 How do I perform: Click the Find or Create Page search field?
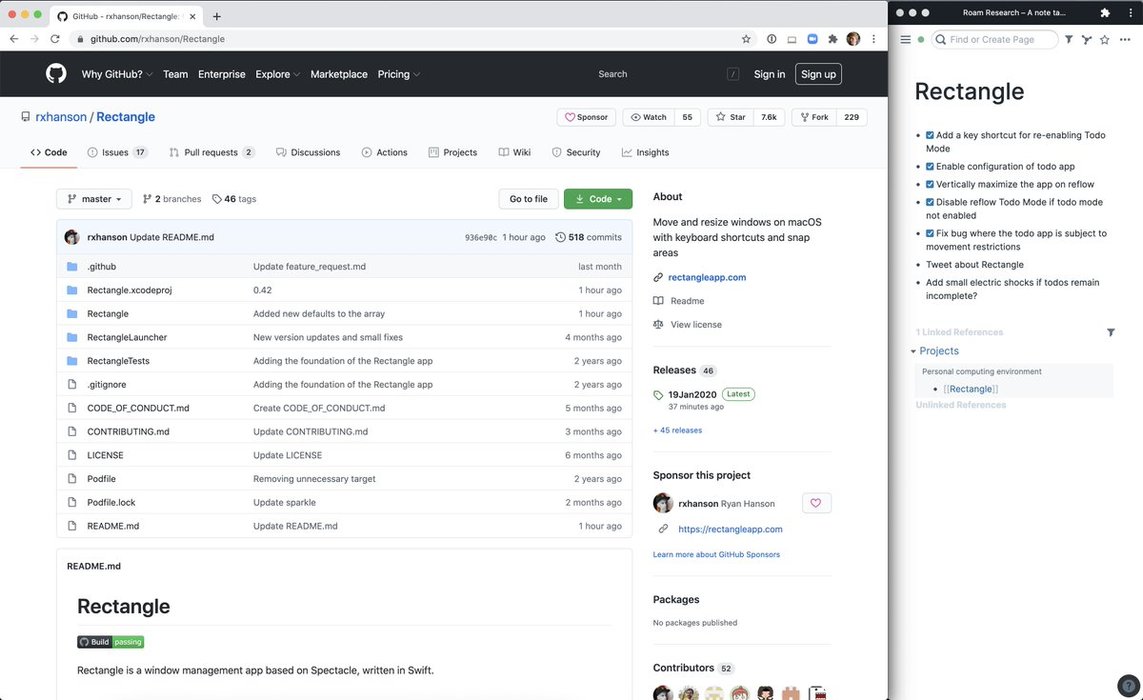998,40
